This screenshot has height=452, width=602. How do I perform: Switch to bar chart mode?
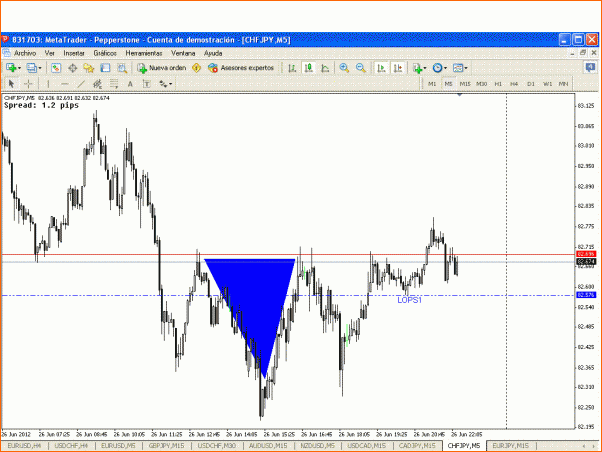(292, 68)
